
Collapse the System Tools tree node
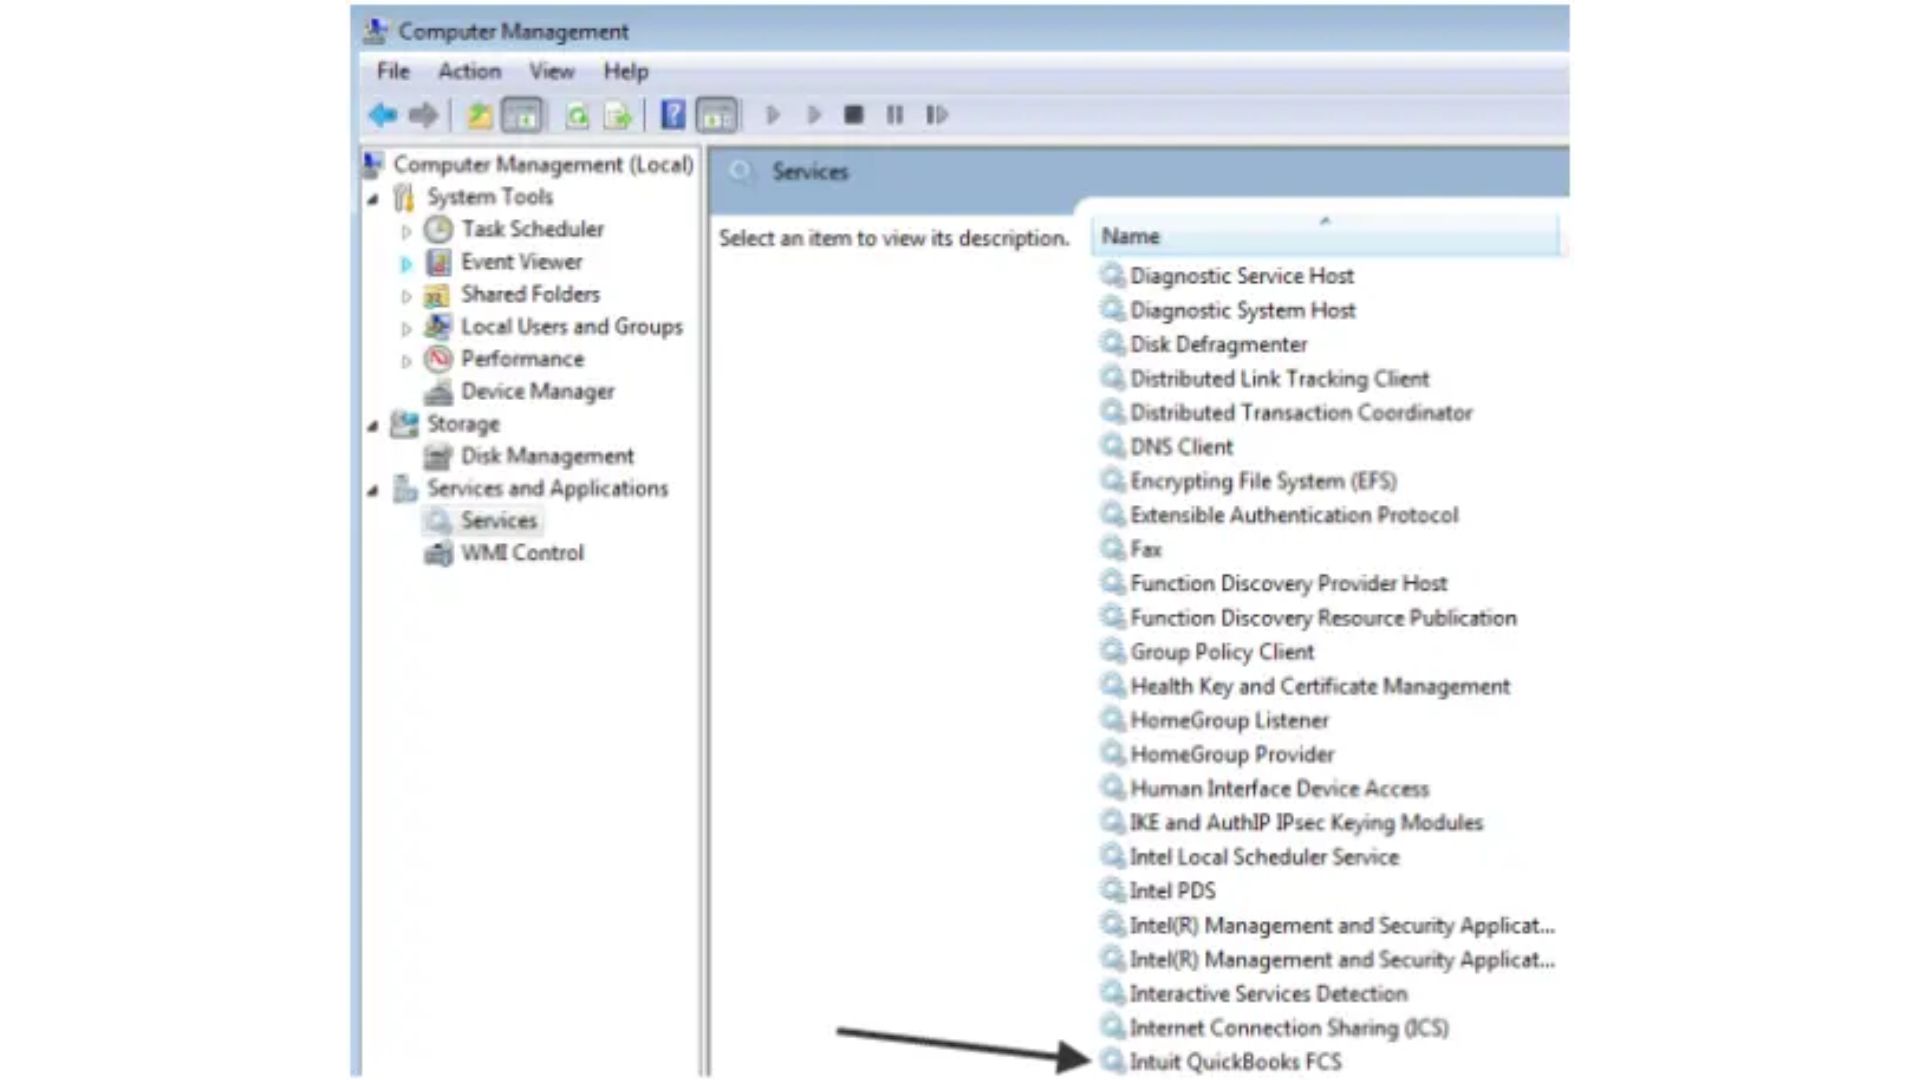375,197
